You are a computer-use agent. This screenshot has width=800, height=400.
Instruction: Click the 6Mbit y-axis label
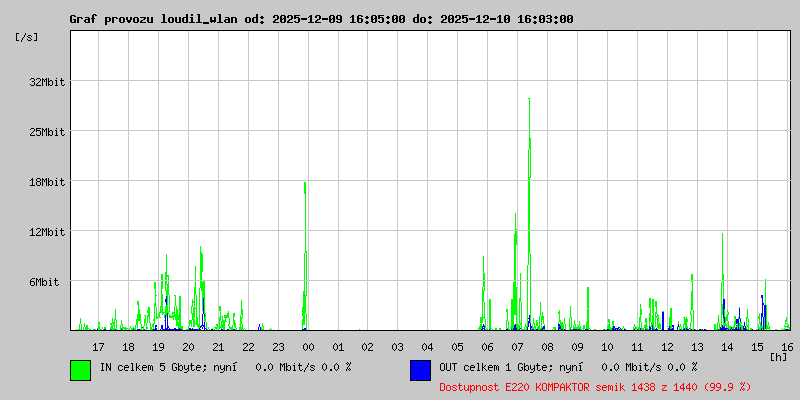pyautogui.click(x=44, y=282)
